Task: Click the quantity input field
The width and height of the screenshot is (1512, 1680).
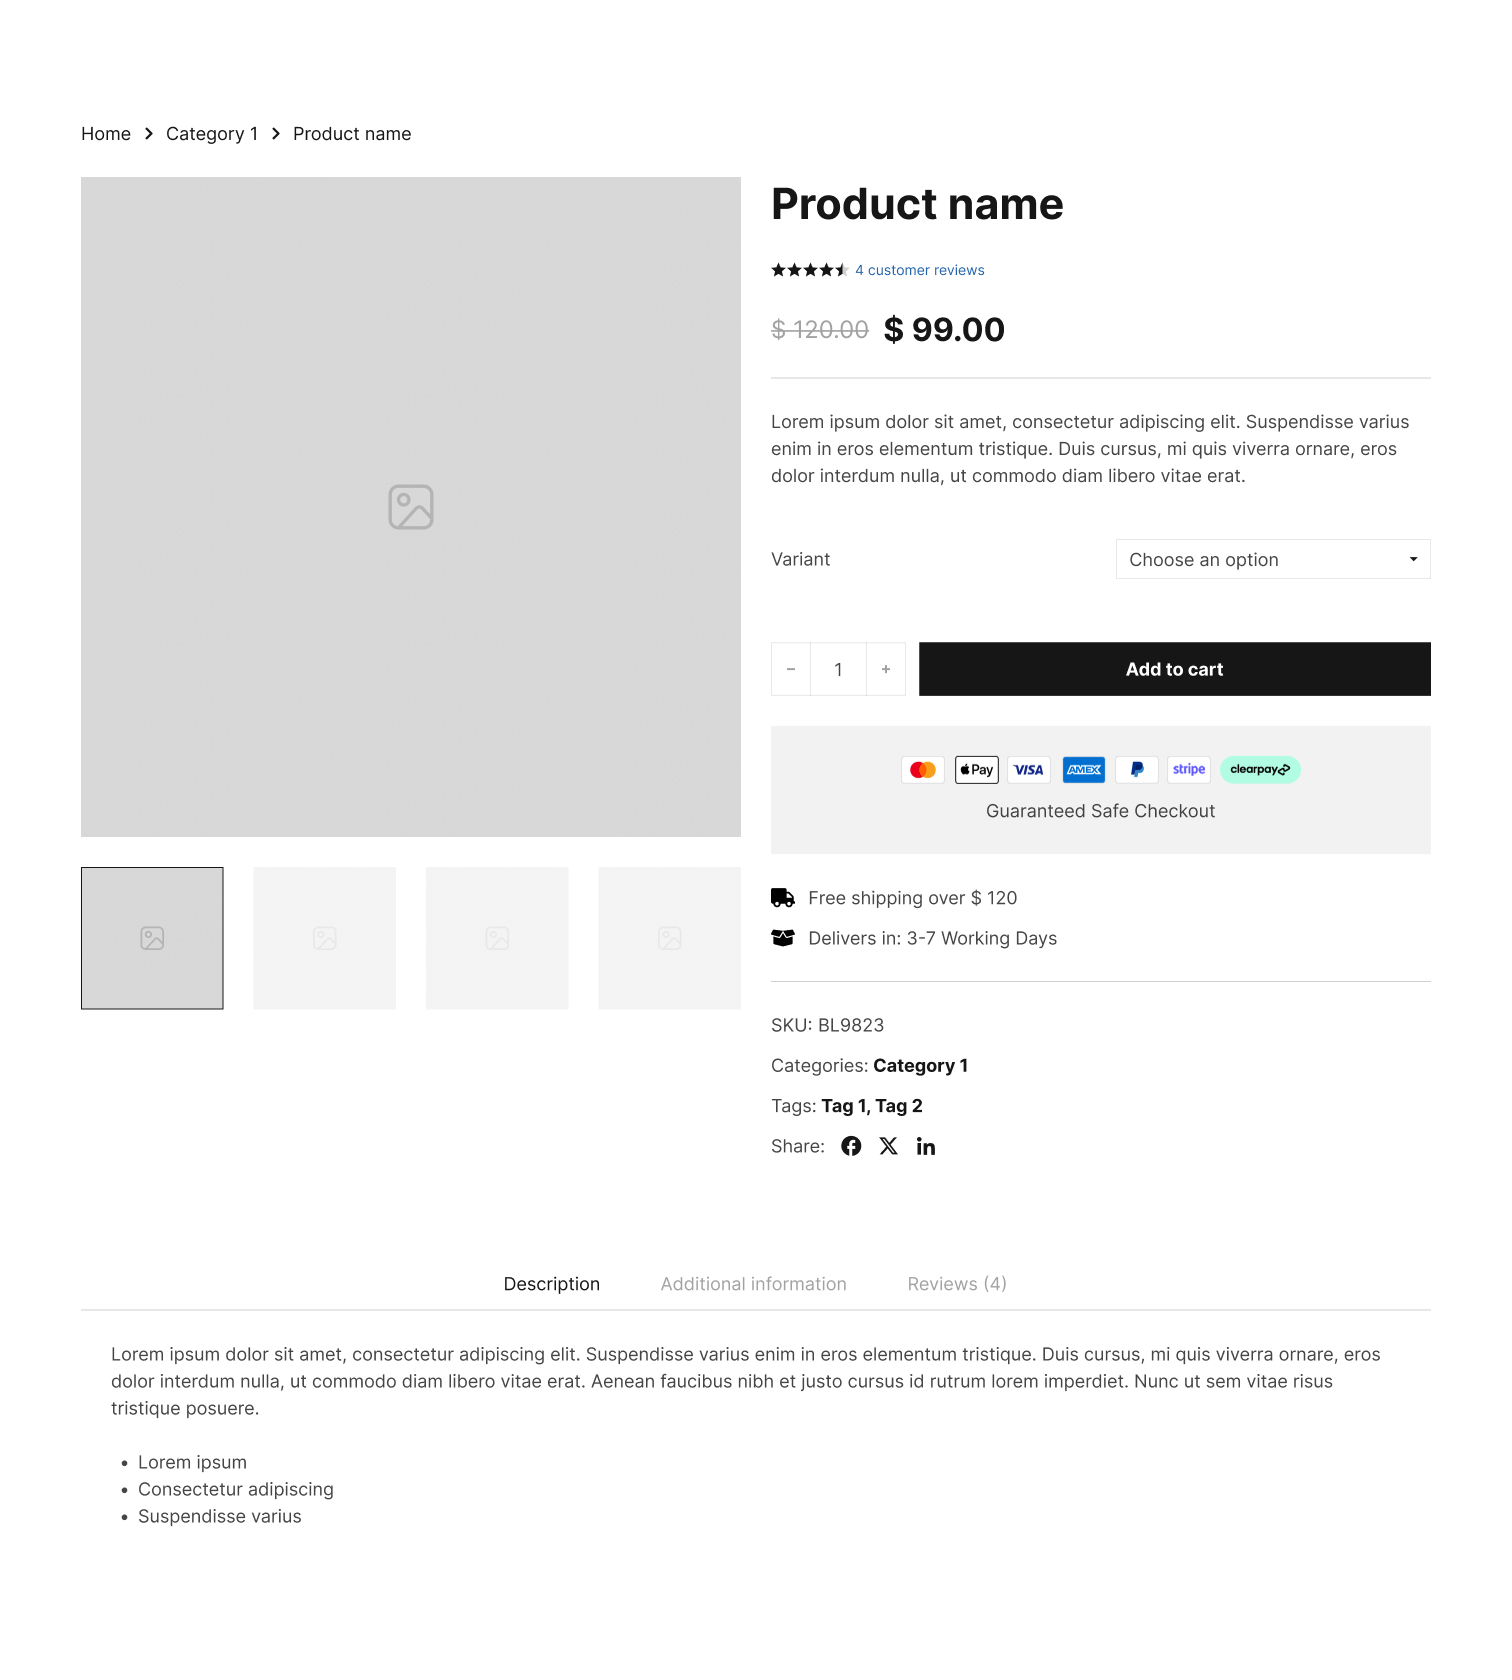Action: click(x=838, y=669)
